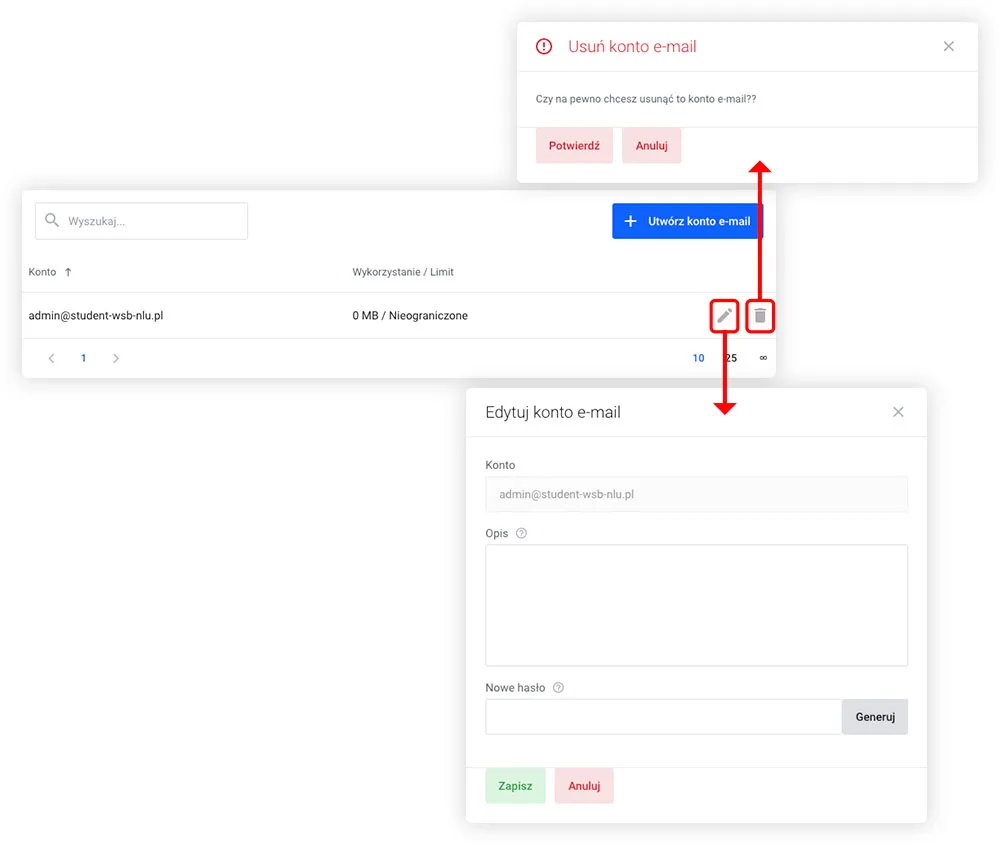Go to the next page with right chevron

pyautogui.click(x=115, y=358)
